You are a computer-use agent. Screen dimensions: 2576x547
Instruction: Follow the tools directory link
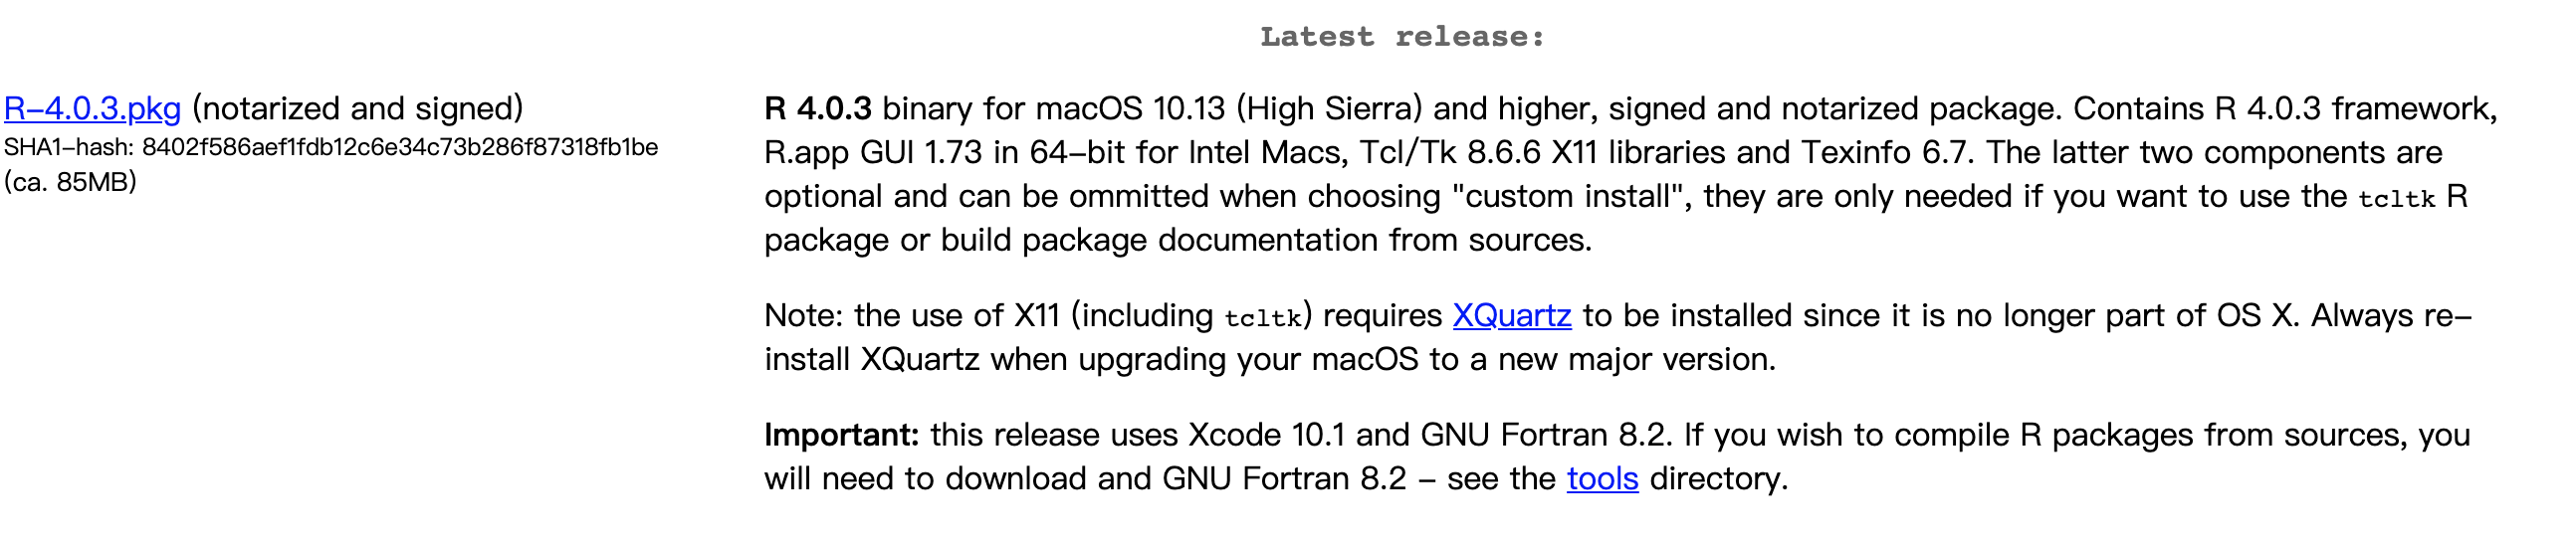(1602, 478)
